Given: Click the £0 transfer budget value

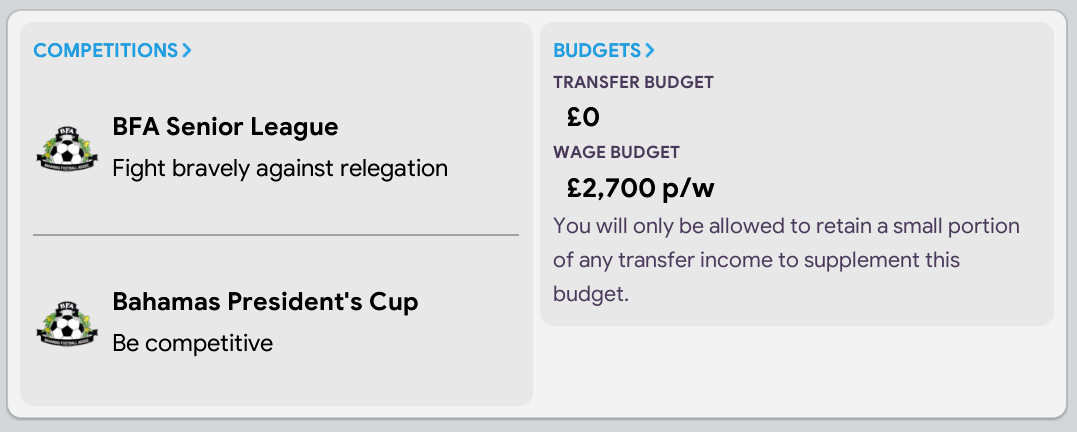Looking at the screenshot, I should (583, 117).
